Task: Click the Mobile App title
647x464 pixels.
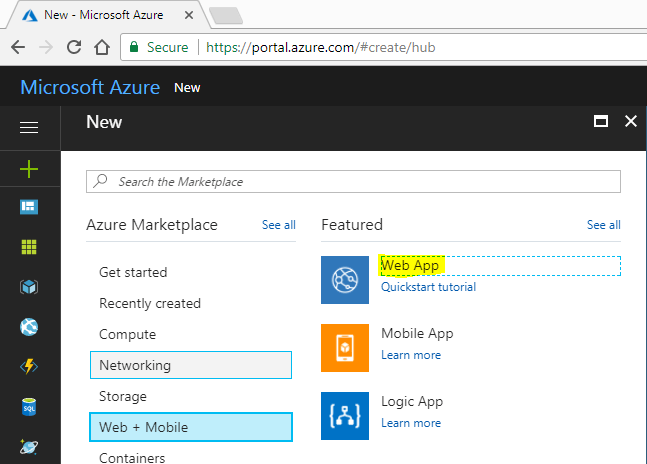Action: 417,333
